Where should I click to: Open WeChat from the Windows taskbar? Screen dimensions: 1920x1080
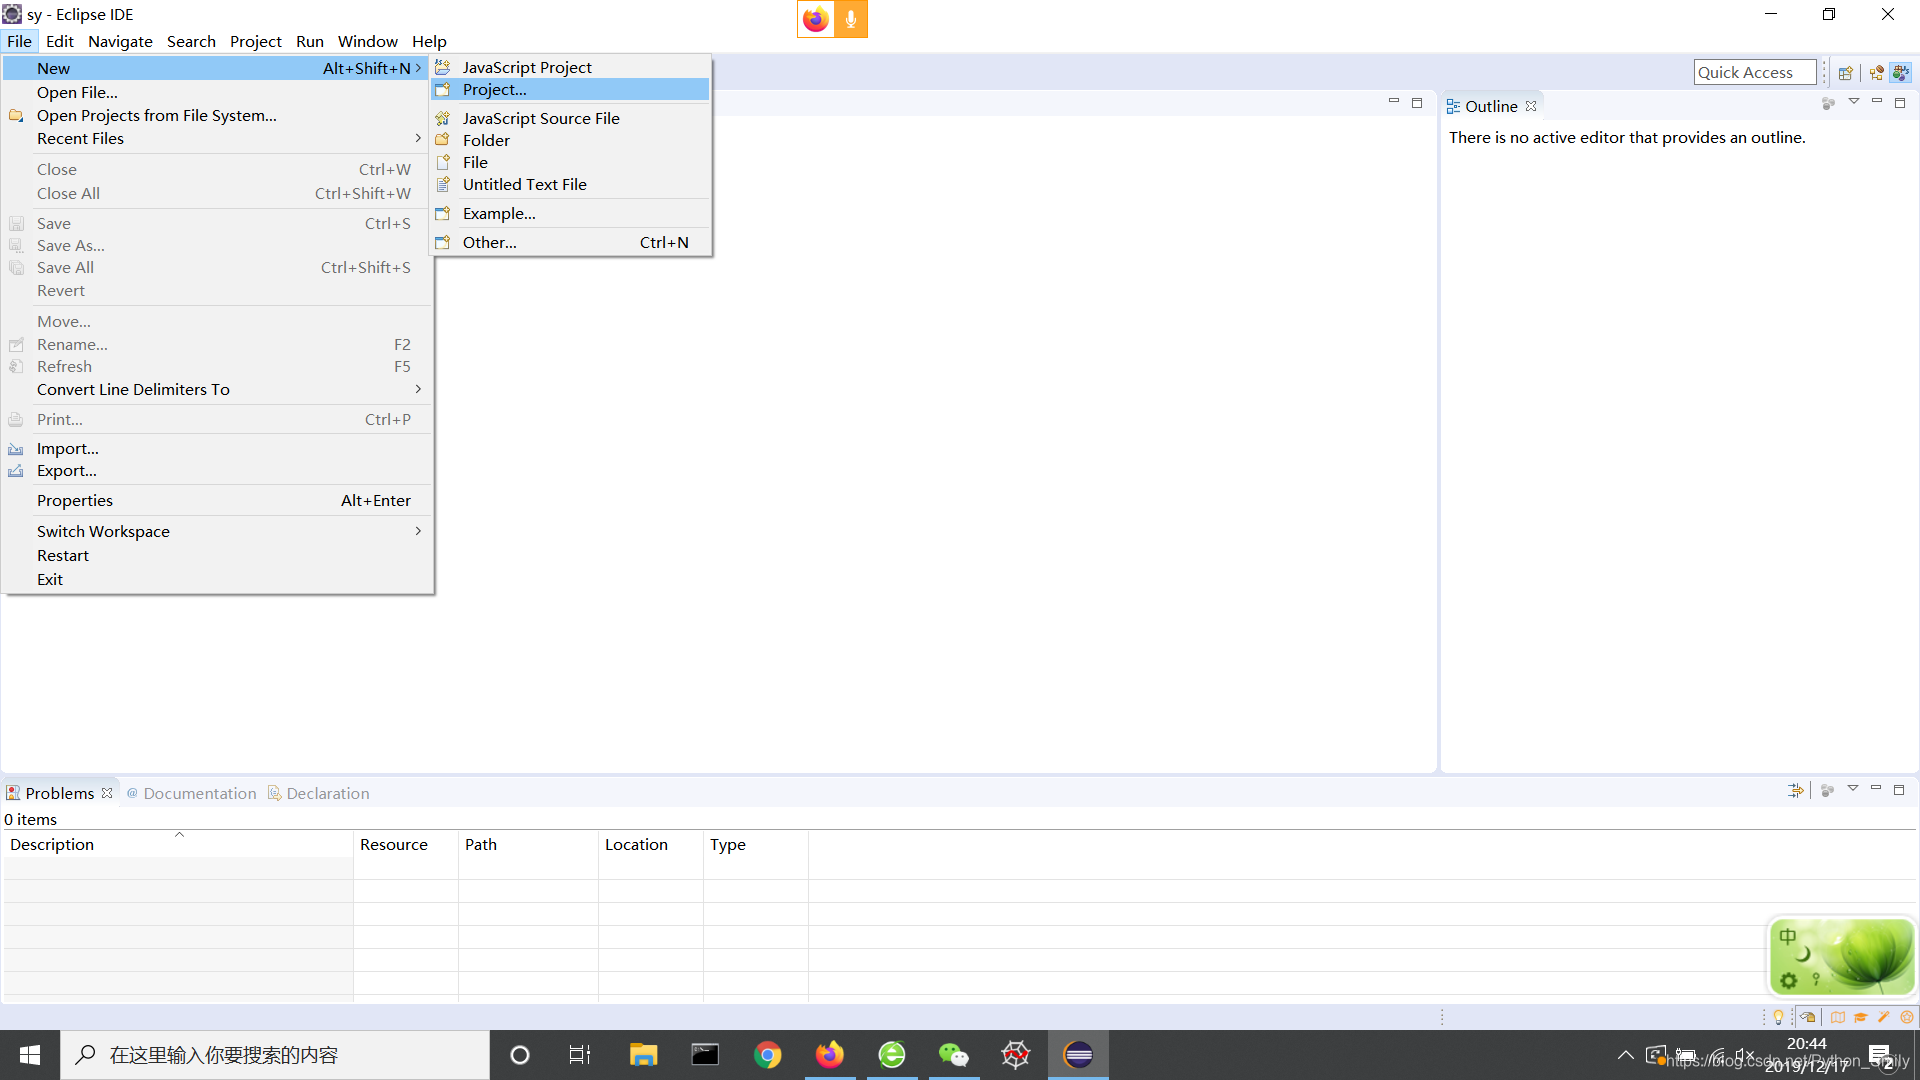click(x=954, y=1055)
